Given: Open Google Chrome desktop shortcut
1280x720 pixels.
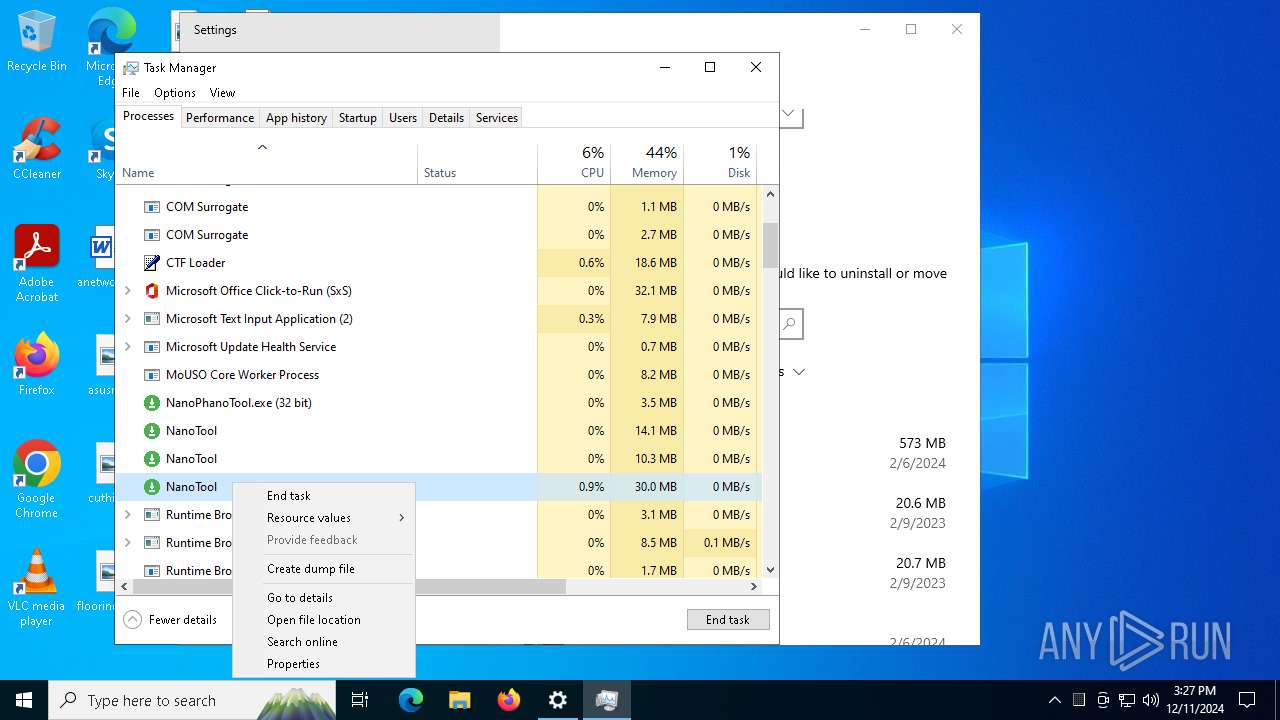Looking at the screenshot, I should 37,479.
